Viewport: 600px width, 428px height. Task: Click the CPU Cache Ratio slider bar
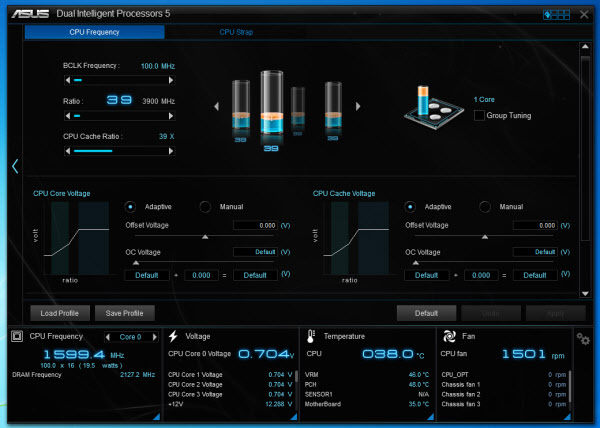119,151
